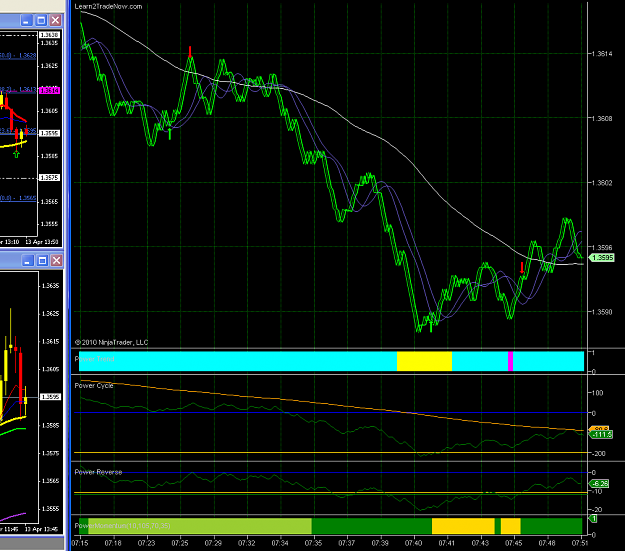Click the magenta 1.3614 price marker

[x=49, y=91]
